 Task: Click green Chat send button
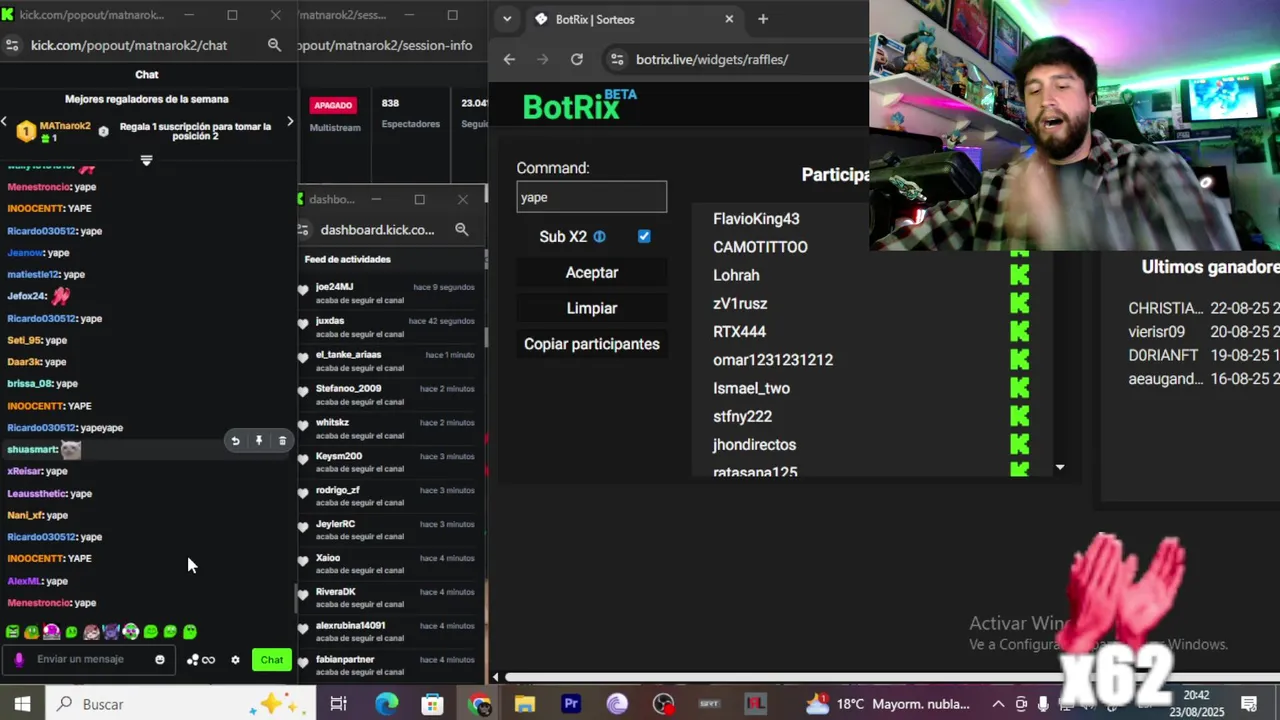coord(272,660)
